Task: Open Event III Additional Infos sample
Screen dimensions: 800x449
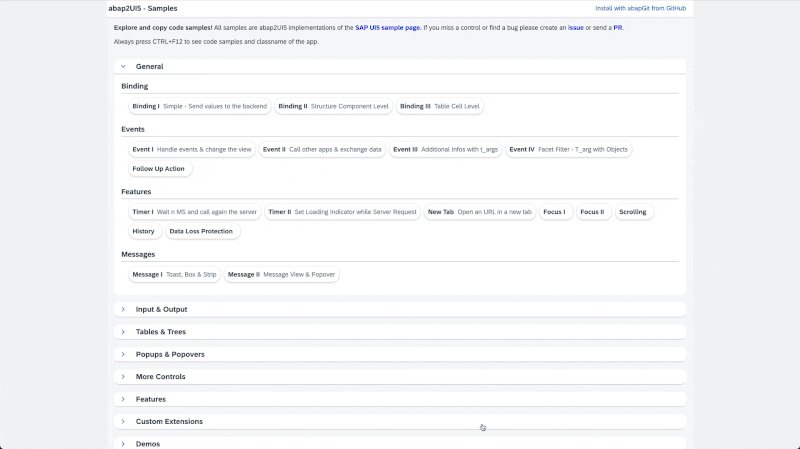Action: click(x=445, y=149)
